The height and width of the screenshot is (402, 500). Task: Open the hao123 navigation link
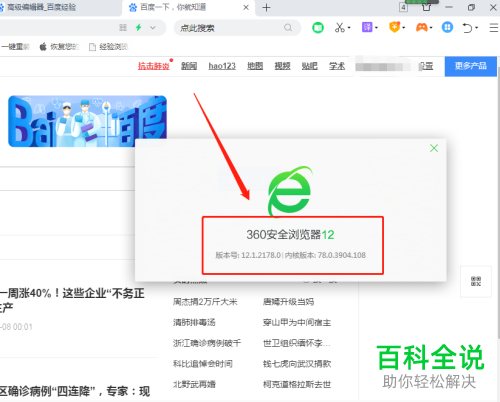pos(222,66)
